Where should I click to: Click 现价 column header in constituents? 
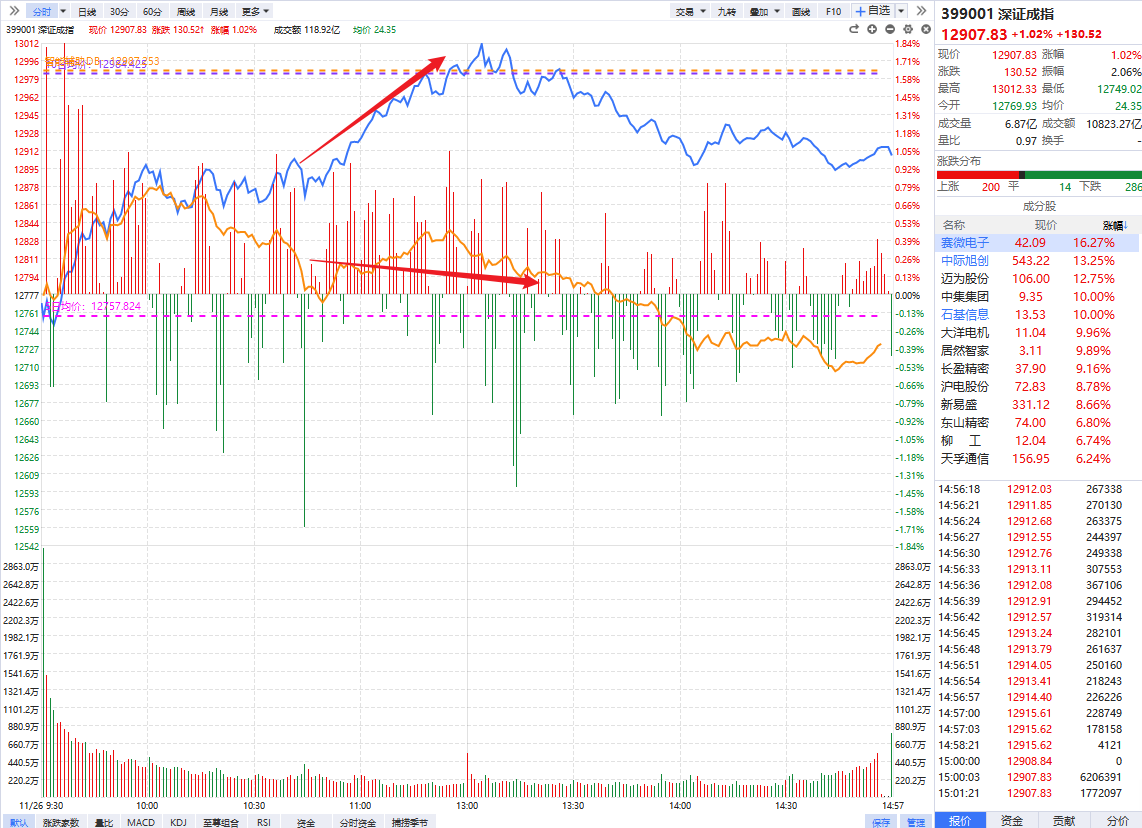[1045, 225]
